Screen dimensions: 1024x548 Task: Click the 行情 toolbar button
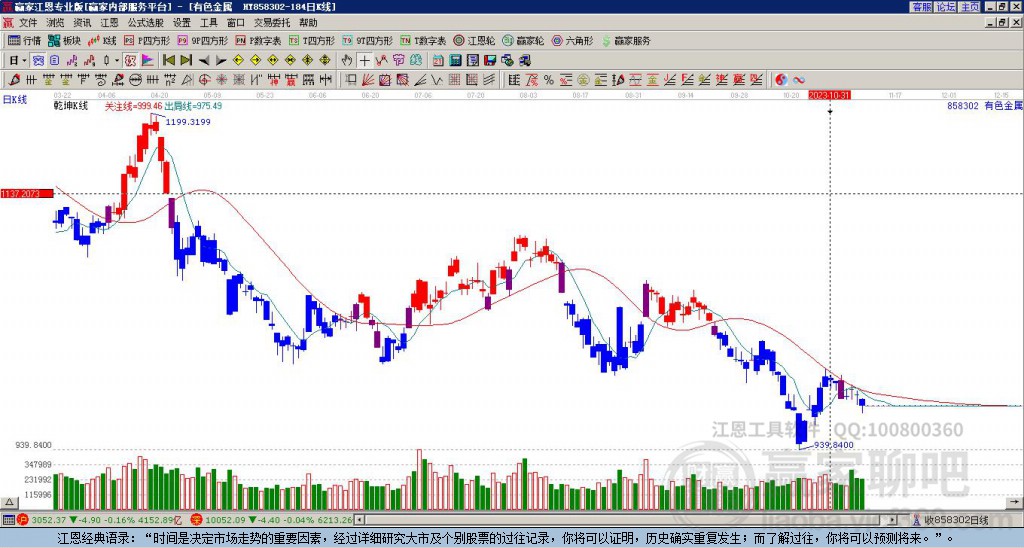(x=25, y=40)
